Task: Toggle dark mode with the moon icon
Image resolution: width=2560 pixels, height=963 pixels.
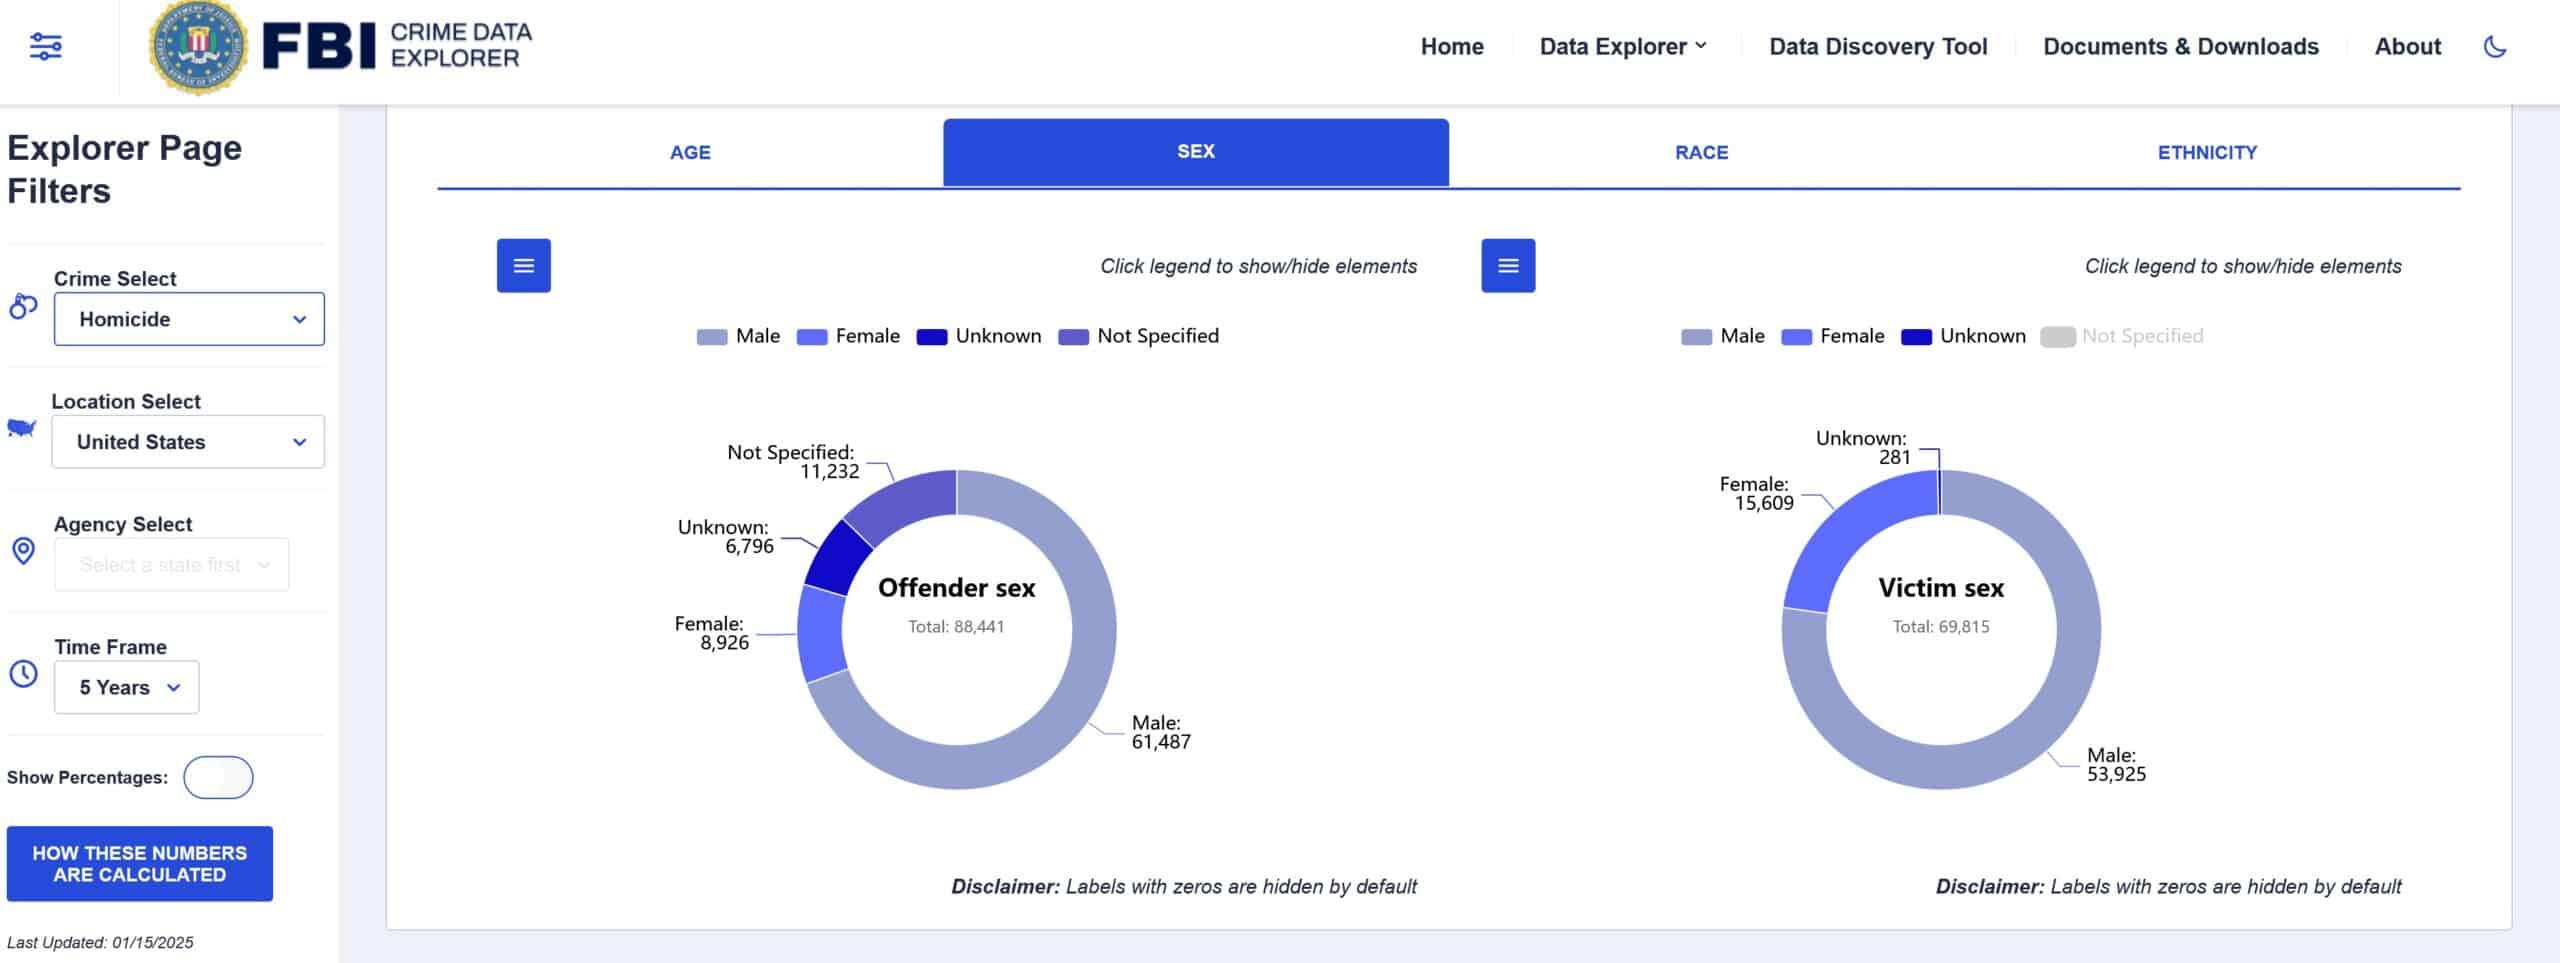Action: click(2494, 47)
